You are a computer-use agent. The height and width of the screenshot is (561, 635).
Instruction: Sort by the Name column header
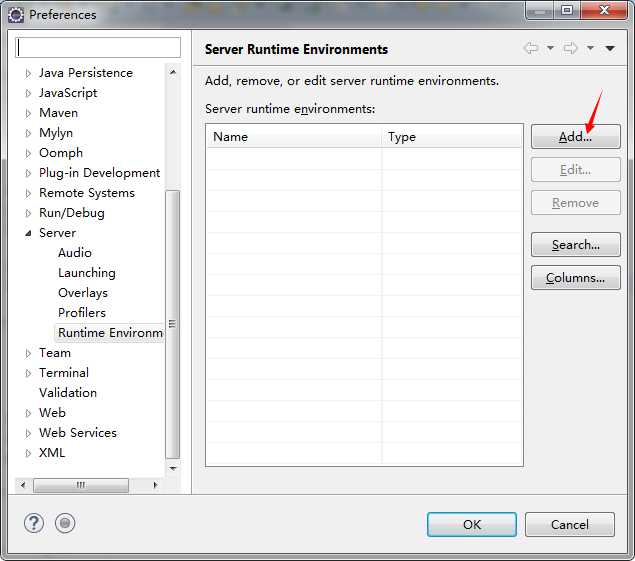tap(294, 137)
